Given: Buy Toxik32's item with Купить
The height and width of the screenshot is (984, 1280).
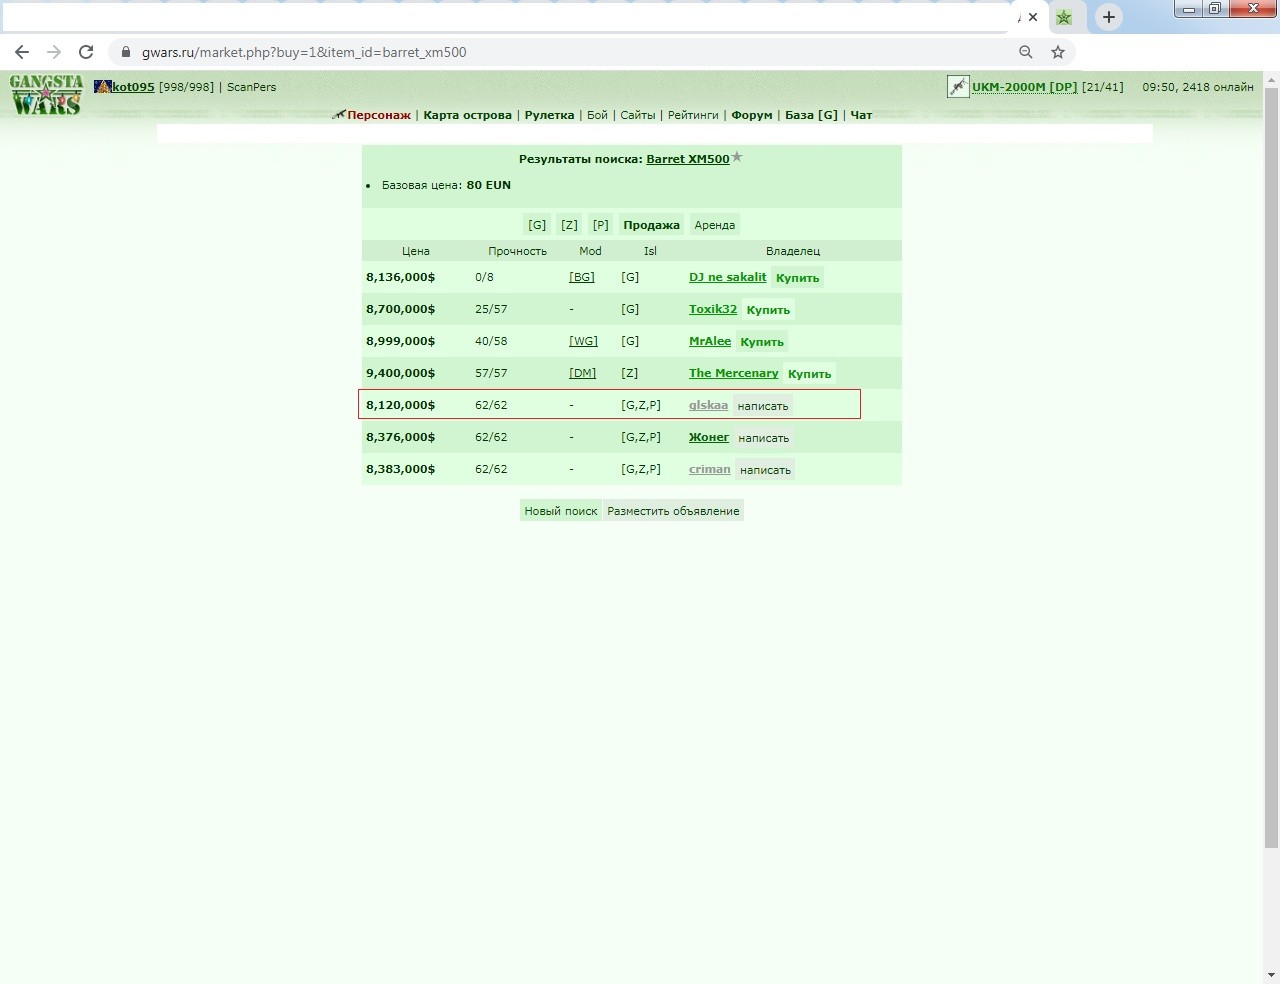Looking at the screenshot, I should pos(768,310).
